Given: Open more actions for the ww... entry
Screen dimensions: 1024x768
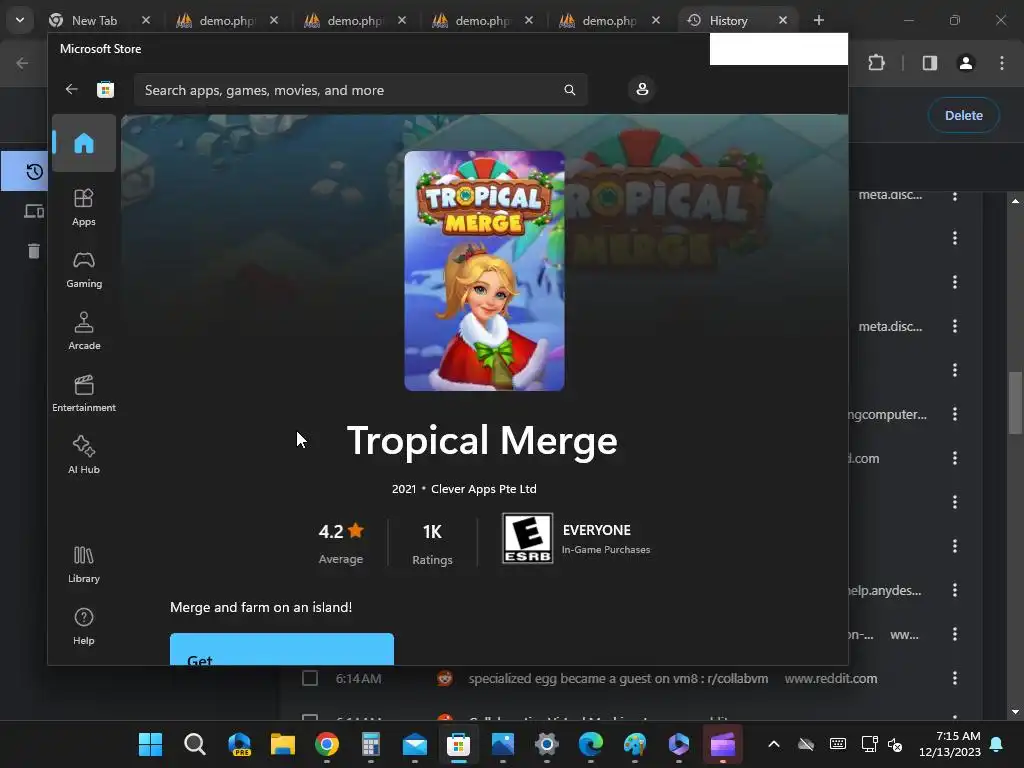Looking at the screenshot, I should tap(955, 633).
